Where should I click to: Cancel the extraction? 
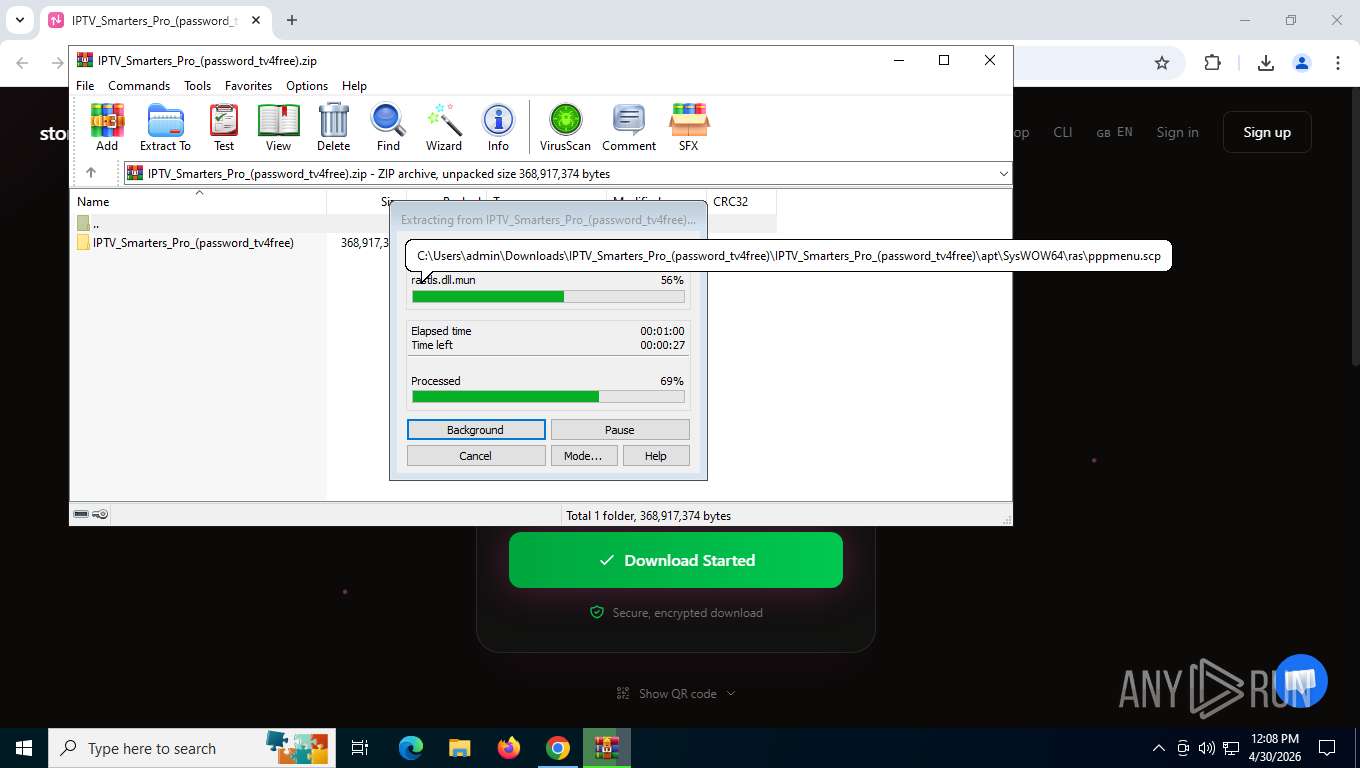coord(476,456)
